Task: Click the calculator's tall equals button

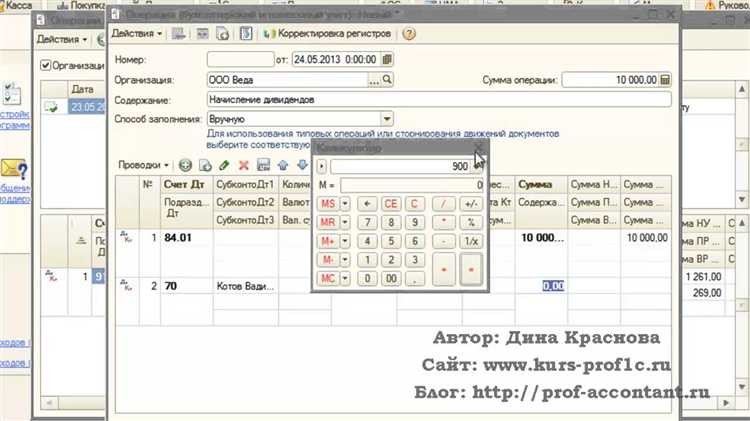Action: click(471, 269)
